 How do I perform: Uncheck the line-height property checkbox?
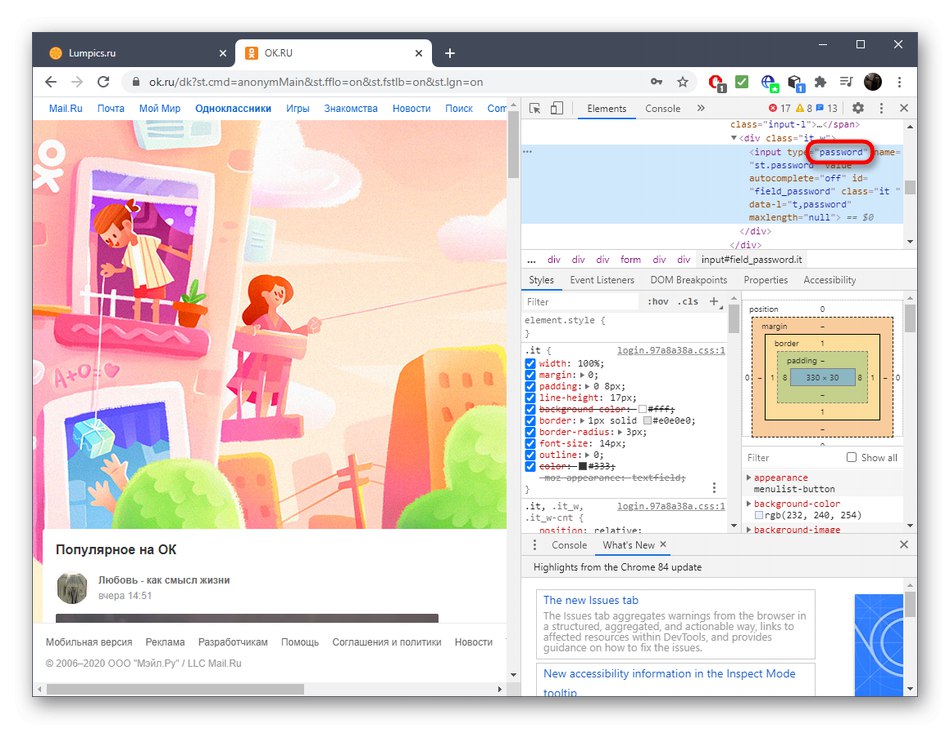530,398
